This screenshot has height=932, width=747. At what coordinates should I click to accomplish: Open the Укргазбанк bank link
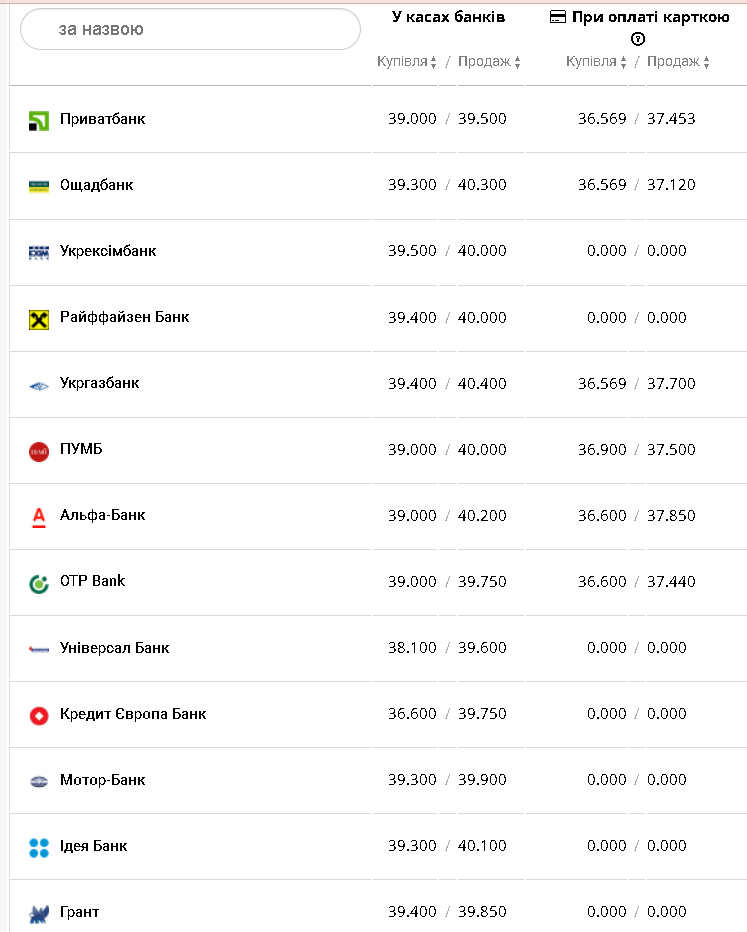99,383
